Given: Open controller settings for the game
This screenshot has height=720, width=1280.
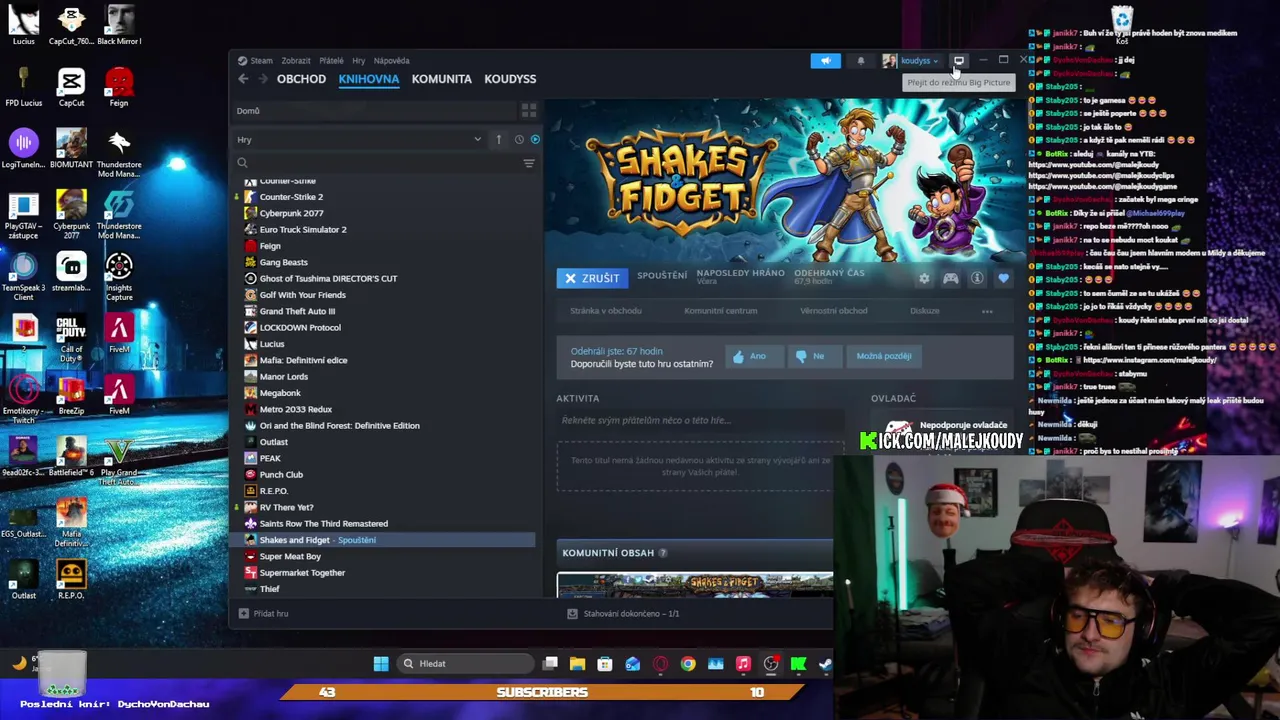Looking at the screenshot, I should click(951, 279).
